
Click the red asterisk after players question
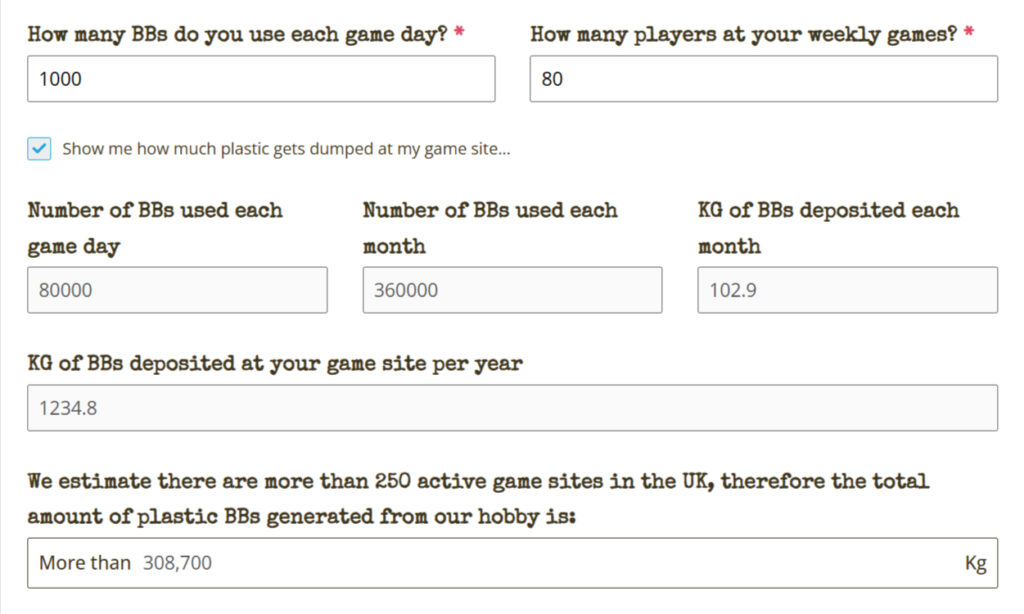[969, 34]
